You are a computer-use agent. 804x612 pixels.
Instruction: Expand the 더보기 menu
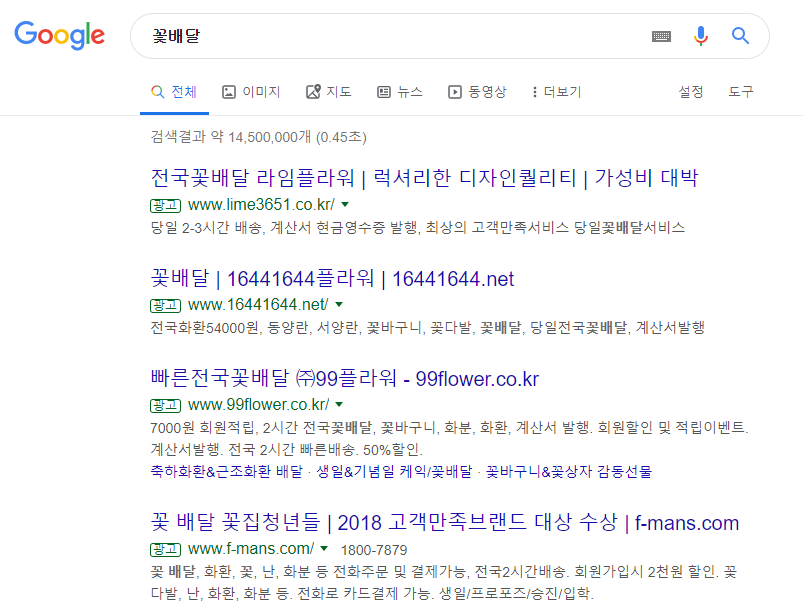coord(556,92)
